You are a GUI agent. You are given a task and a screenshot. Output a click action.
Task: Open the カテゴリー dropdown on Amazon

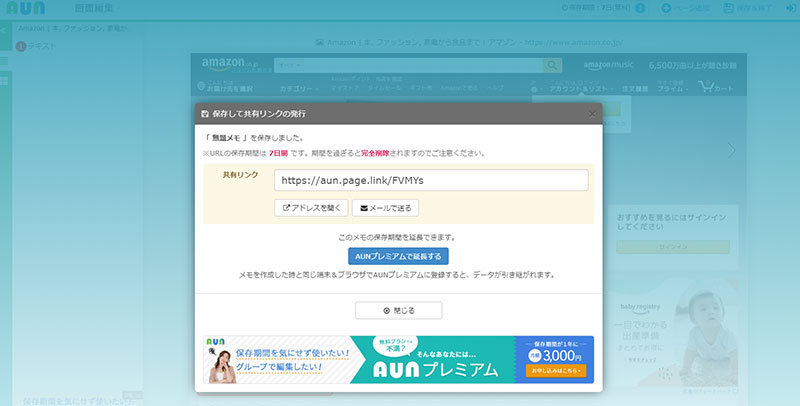tap(297, 88)
